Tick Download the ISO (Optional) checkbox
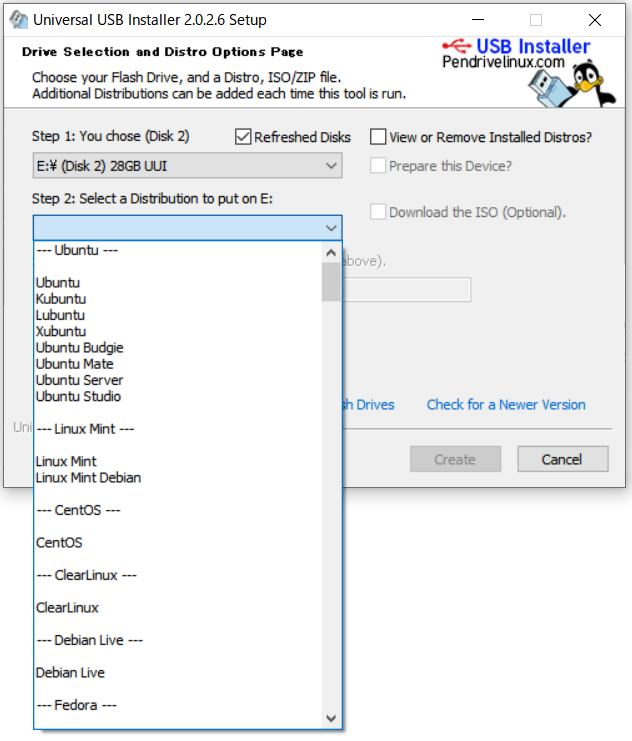Screen dimensions: 632x741 [x=378, y=212]
